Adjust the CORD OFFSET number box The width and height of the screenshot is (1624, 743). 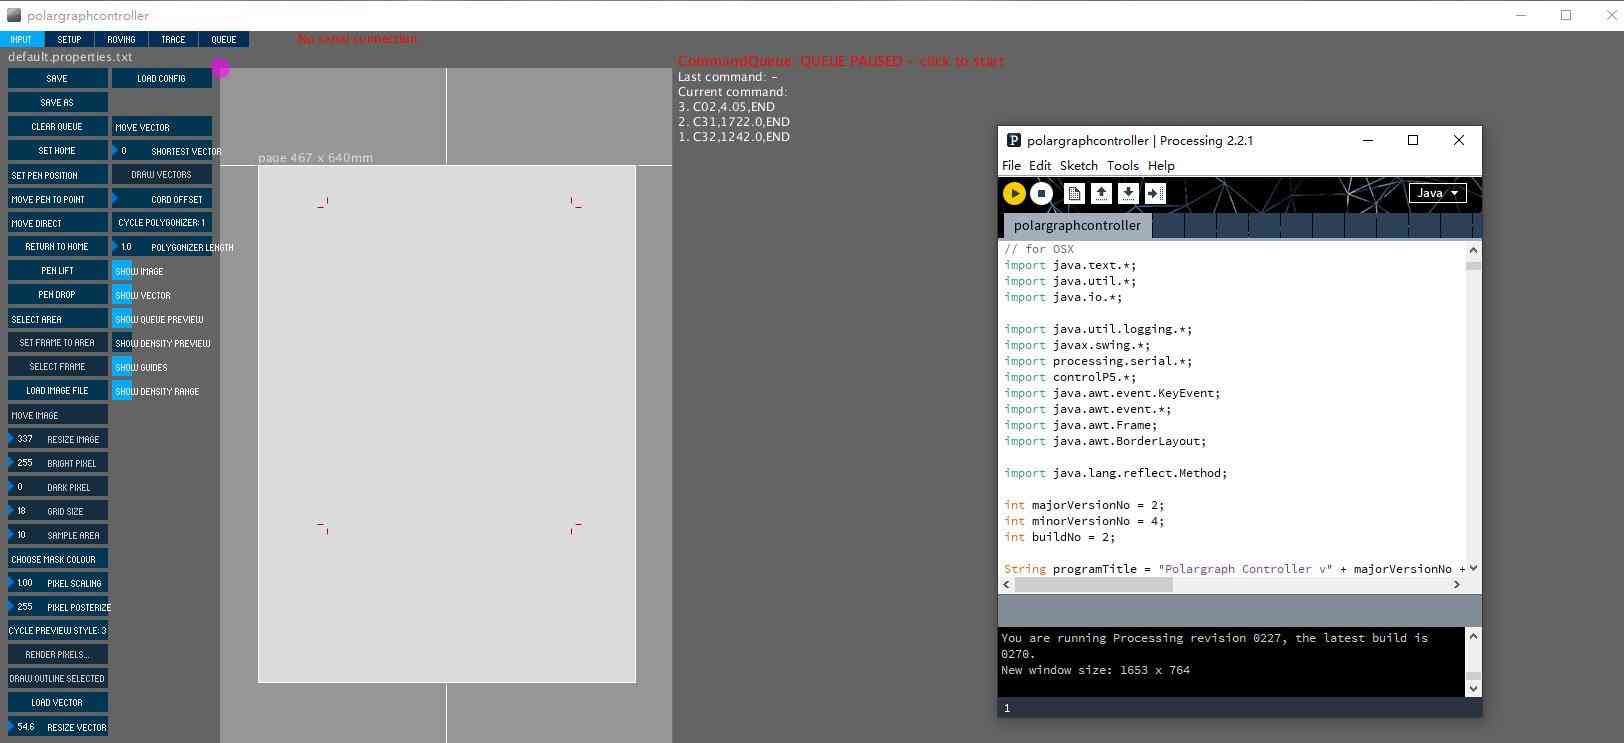tap(161, 199)
